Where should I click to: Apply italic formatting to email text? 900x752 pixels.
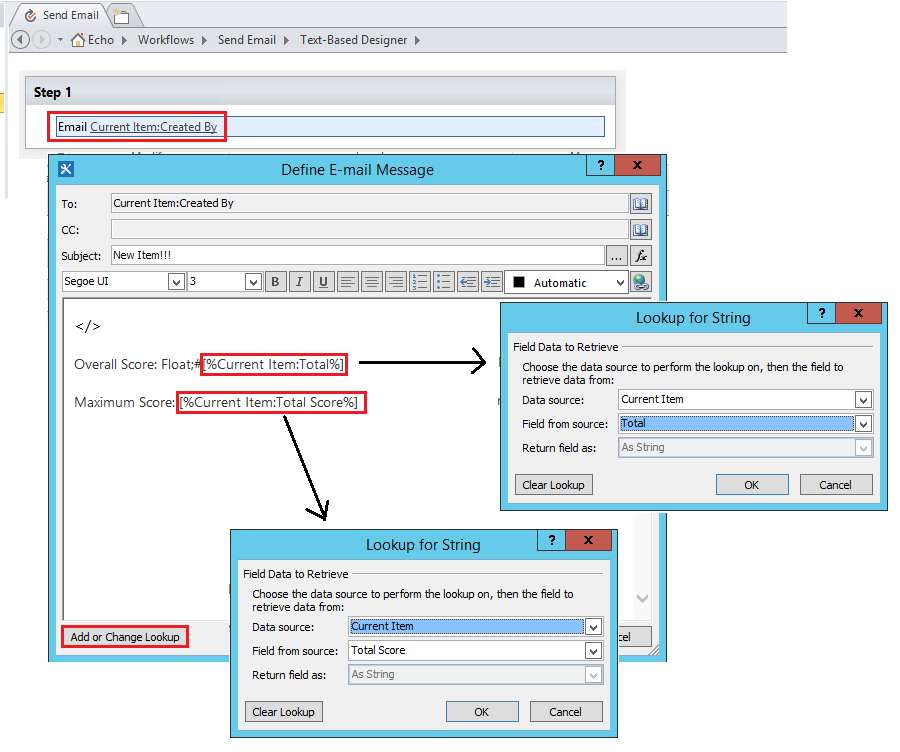pos(299,282)
